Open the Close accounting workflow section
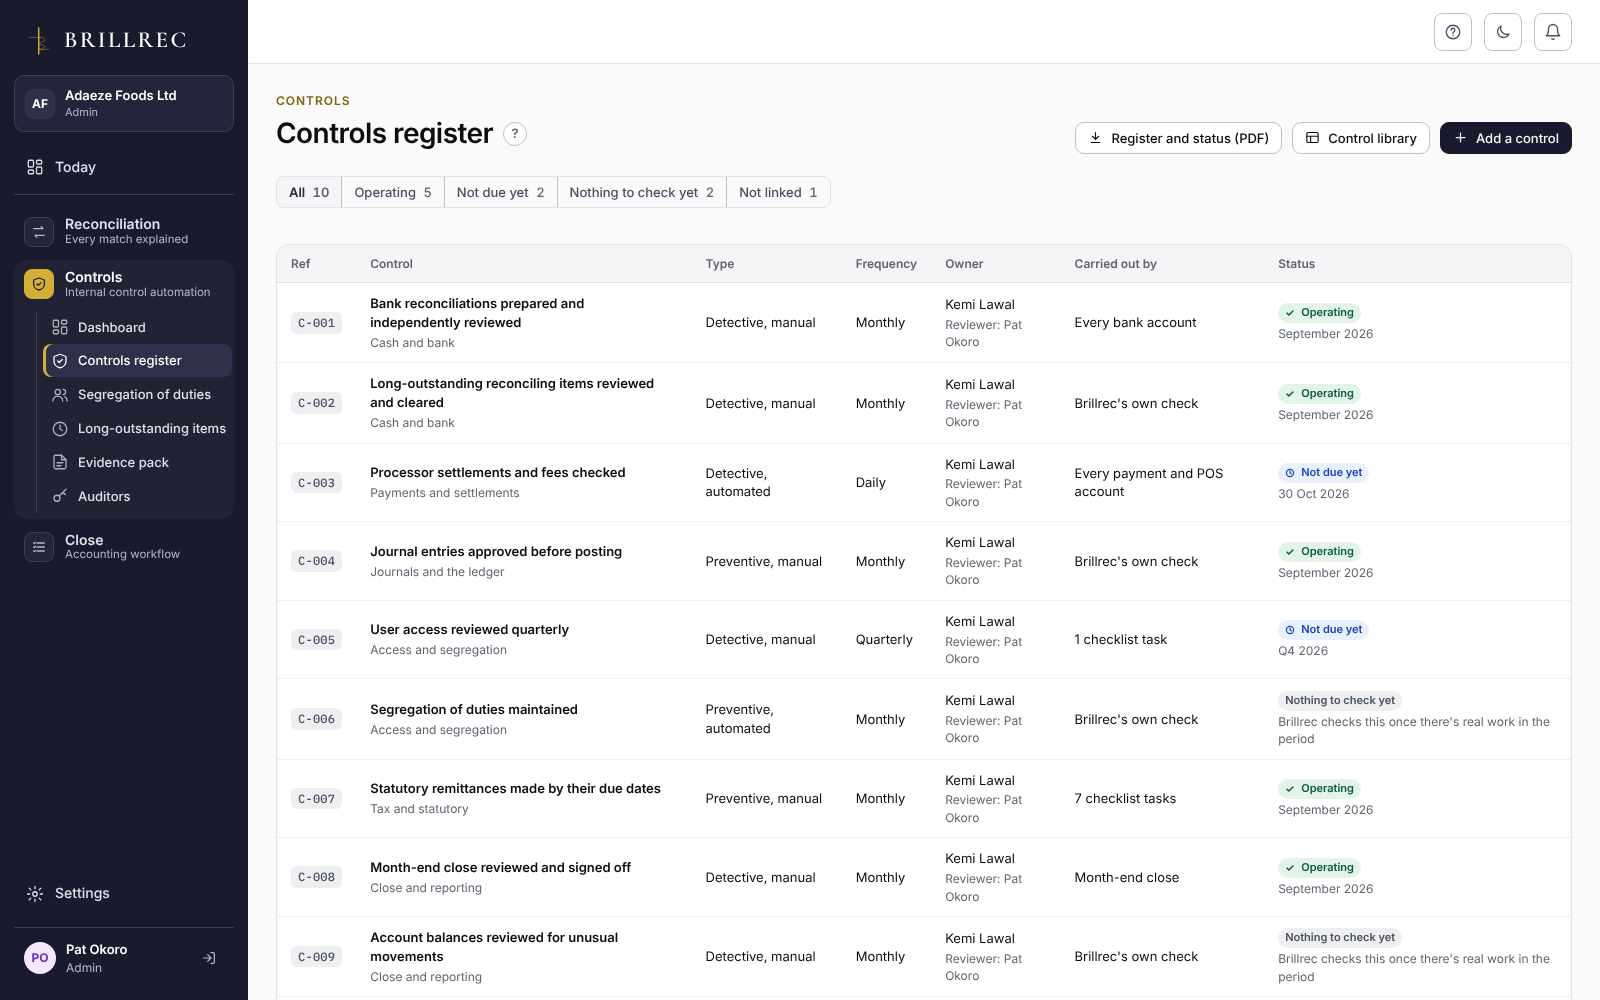Image resolution: width=1600 pixels, height=1000 pixels. (x=124, y=547)
